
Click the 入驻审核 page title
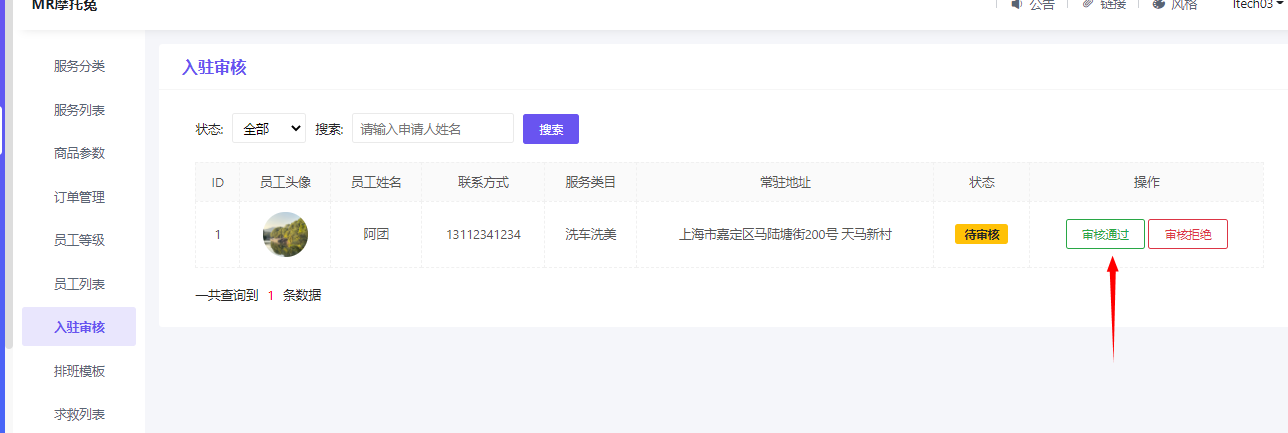click(214, 68)
